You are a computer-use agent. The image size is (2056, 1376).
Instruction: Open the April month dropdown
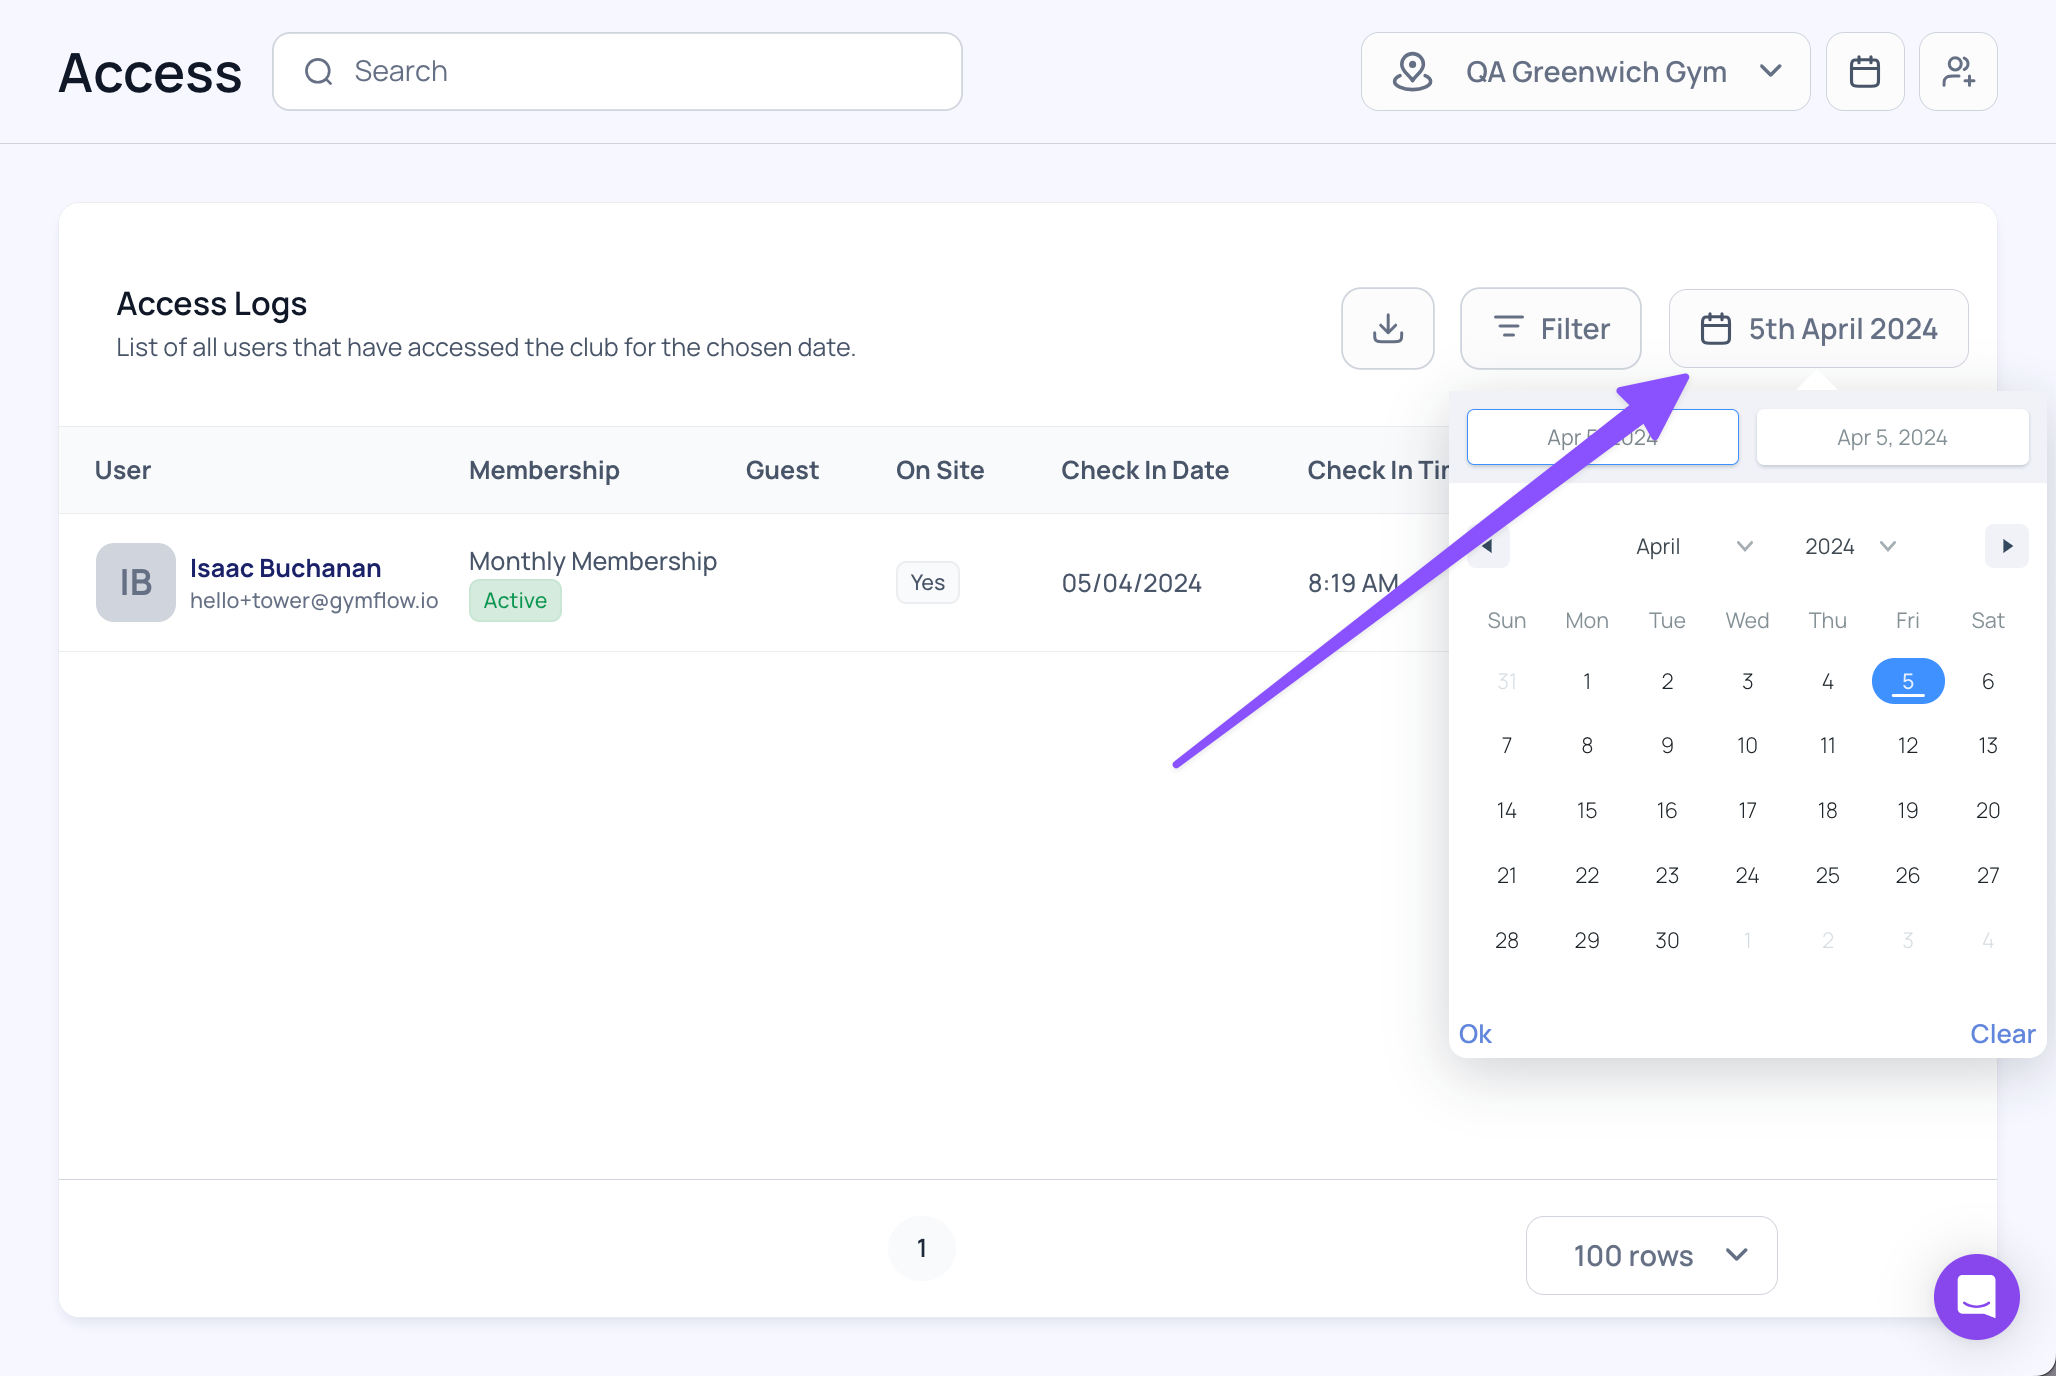(1694, 546)
